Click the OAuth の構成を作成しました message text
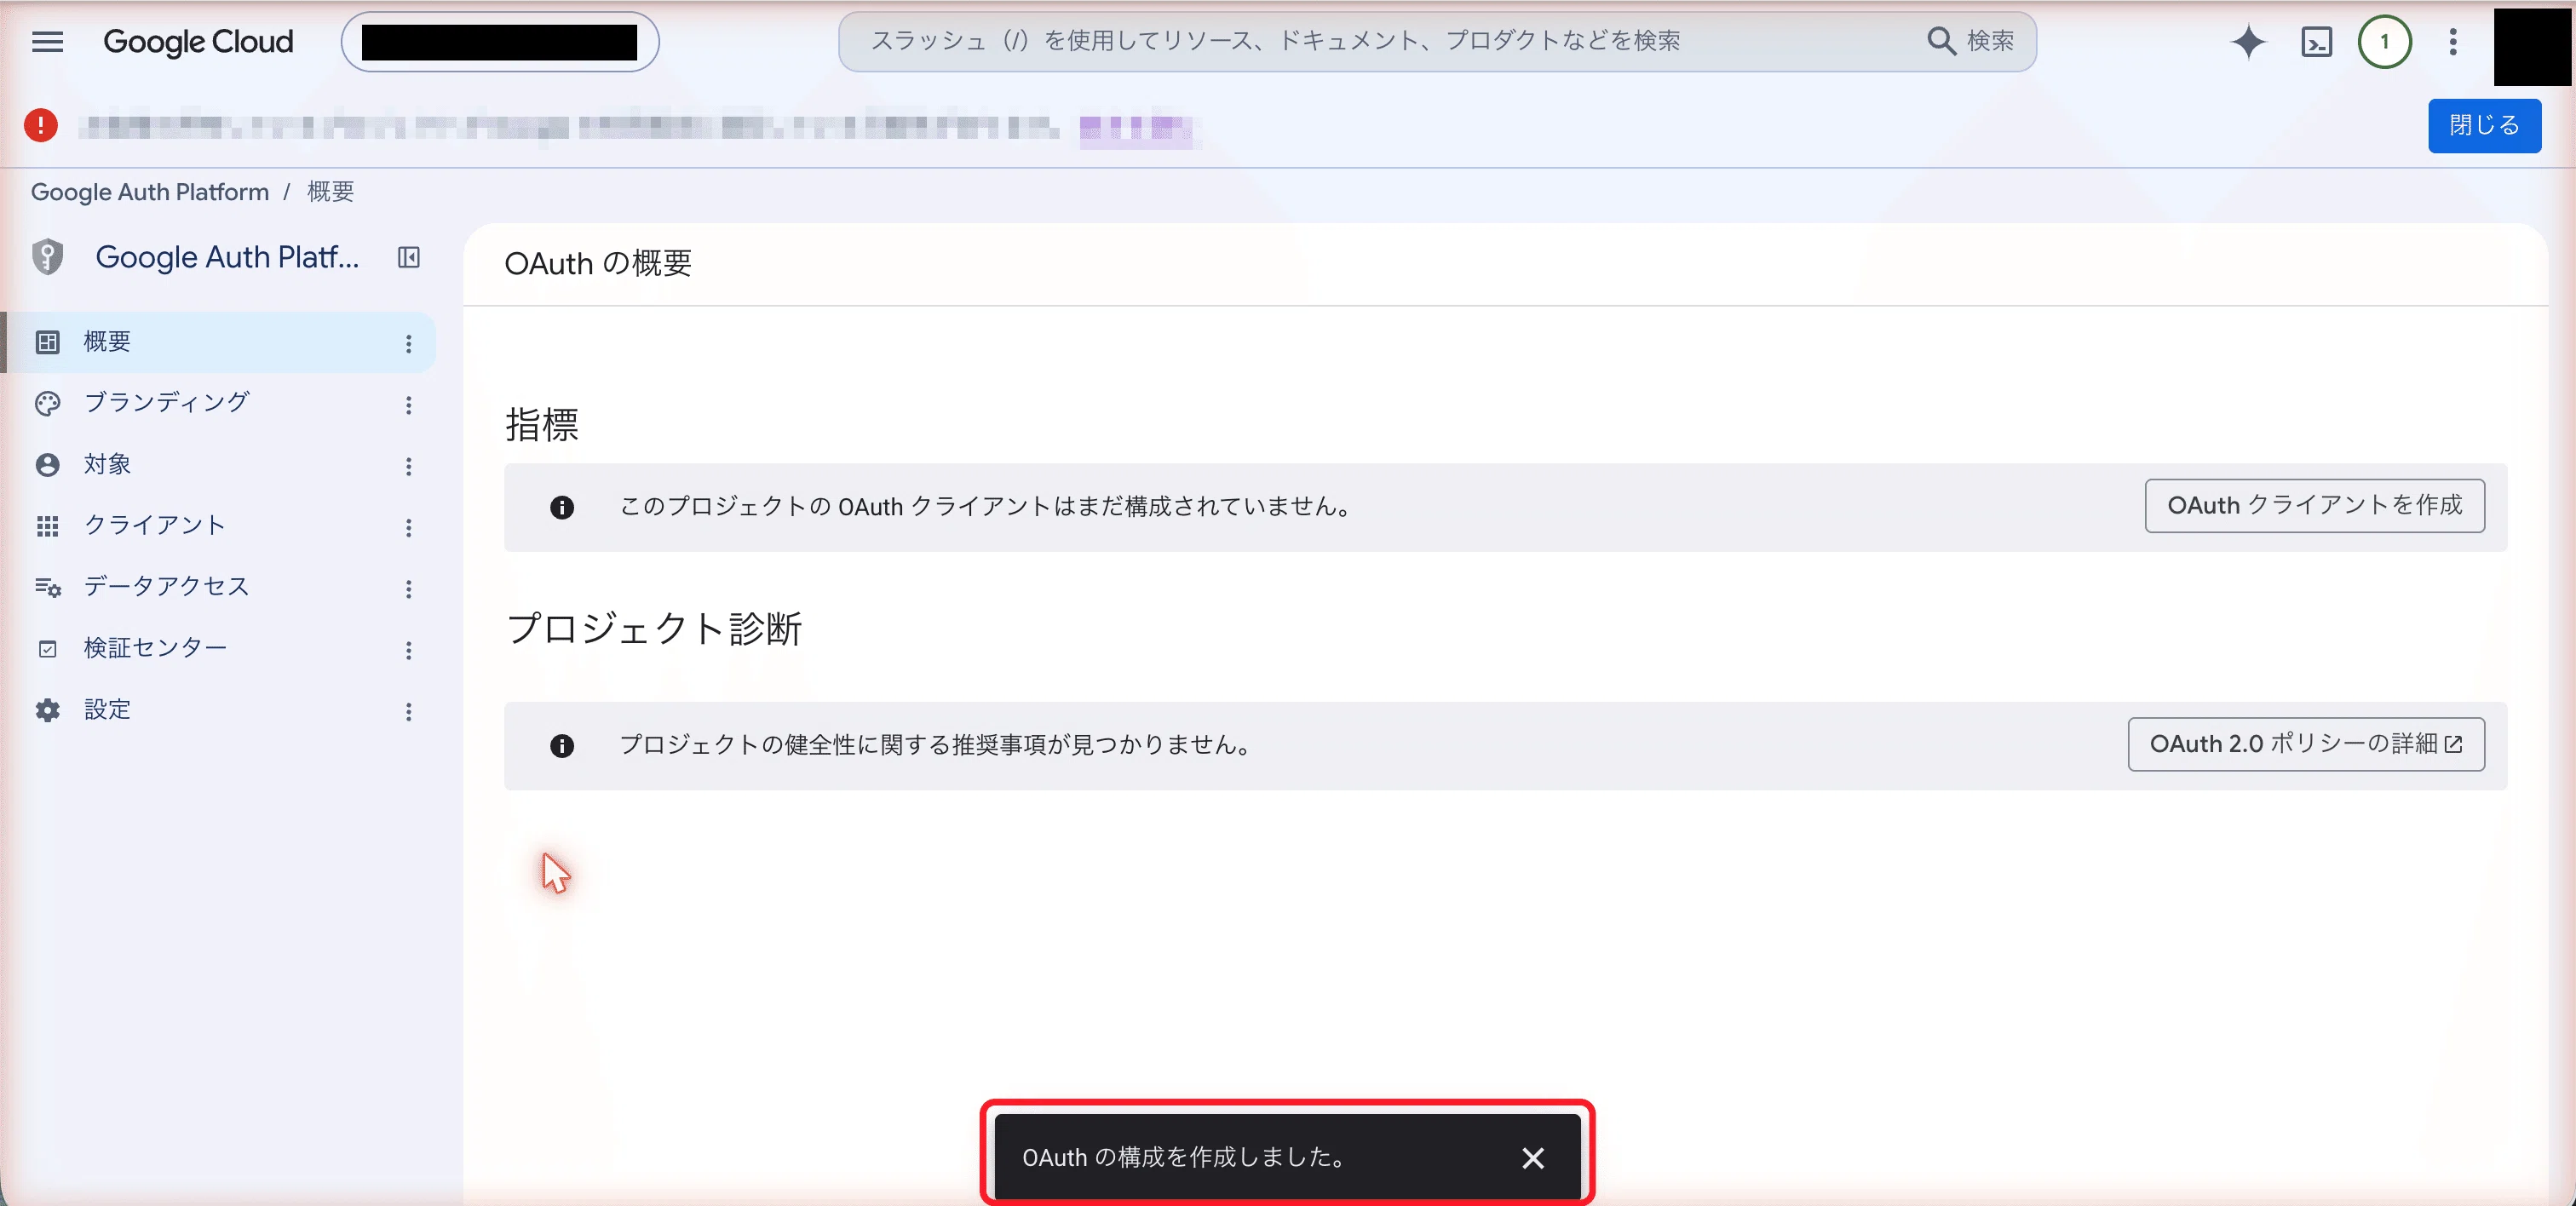 coord(1184,1158)
